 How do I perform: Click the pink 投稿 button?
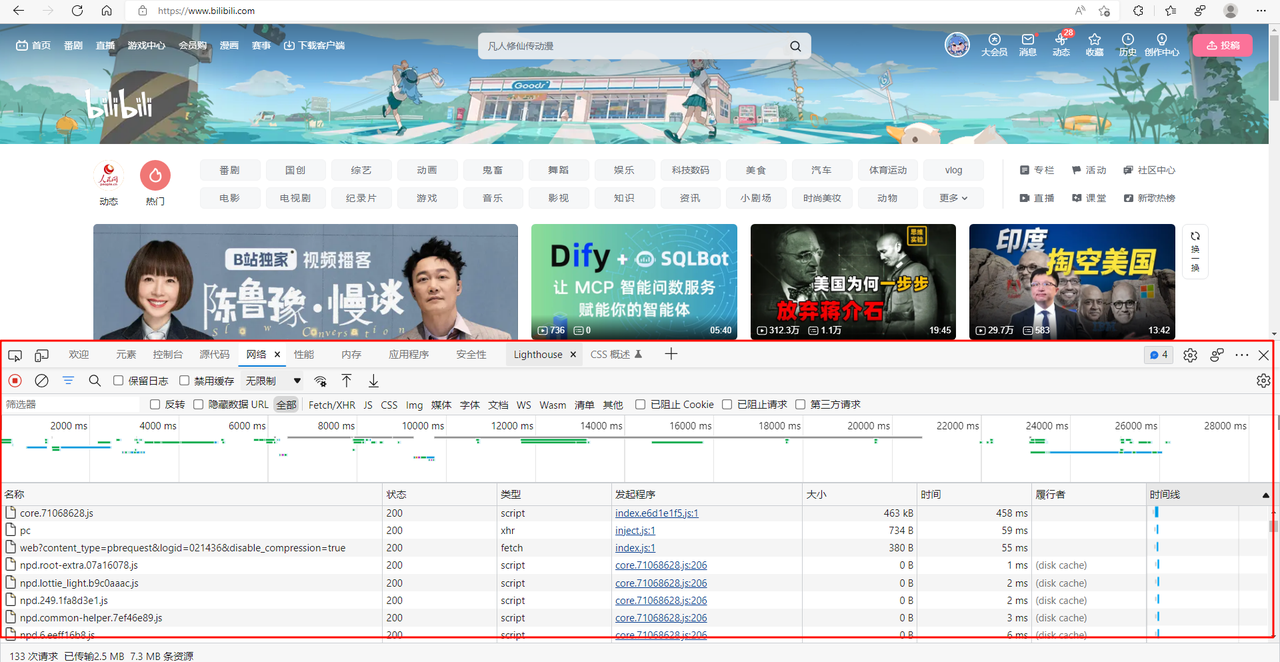(1222, 45)
